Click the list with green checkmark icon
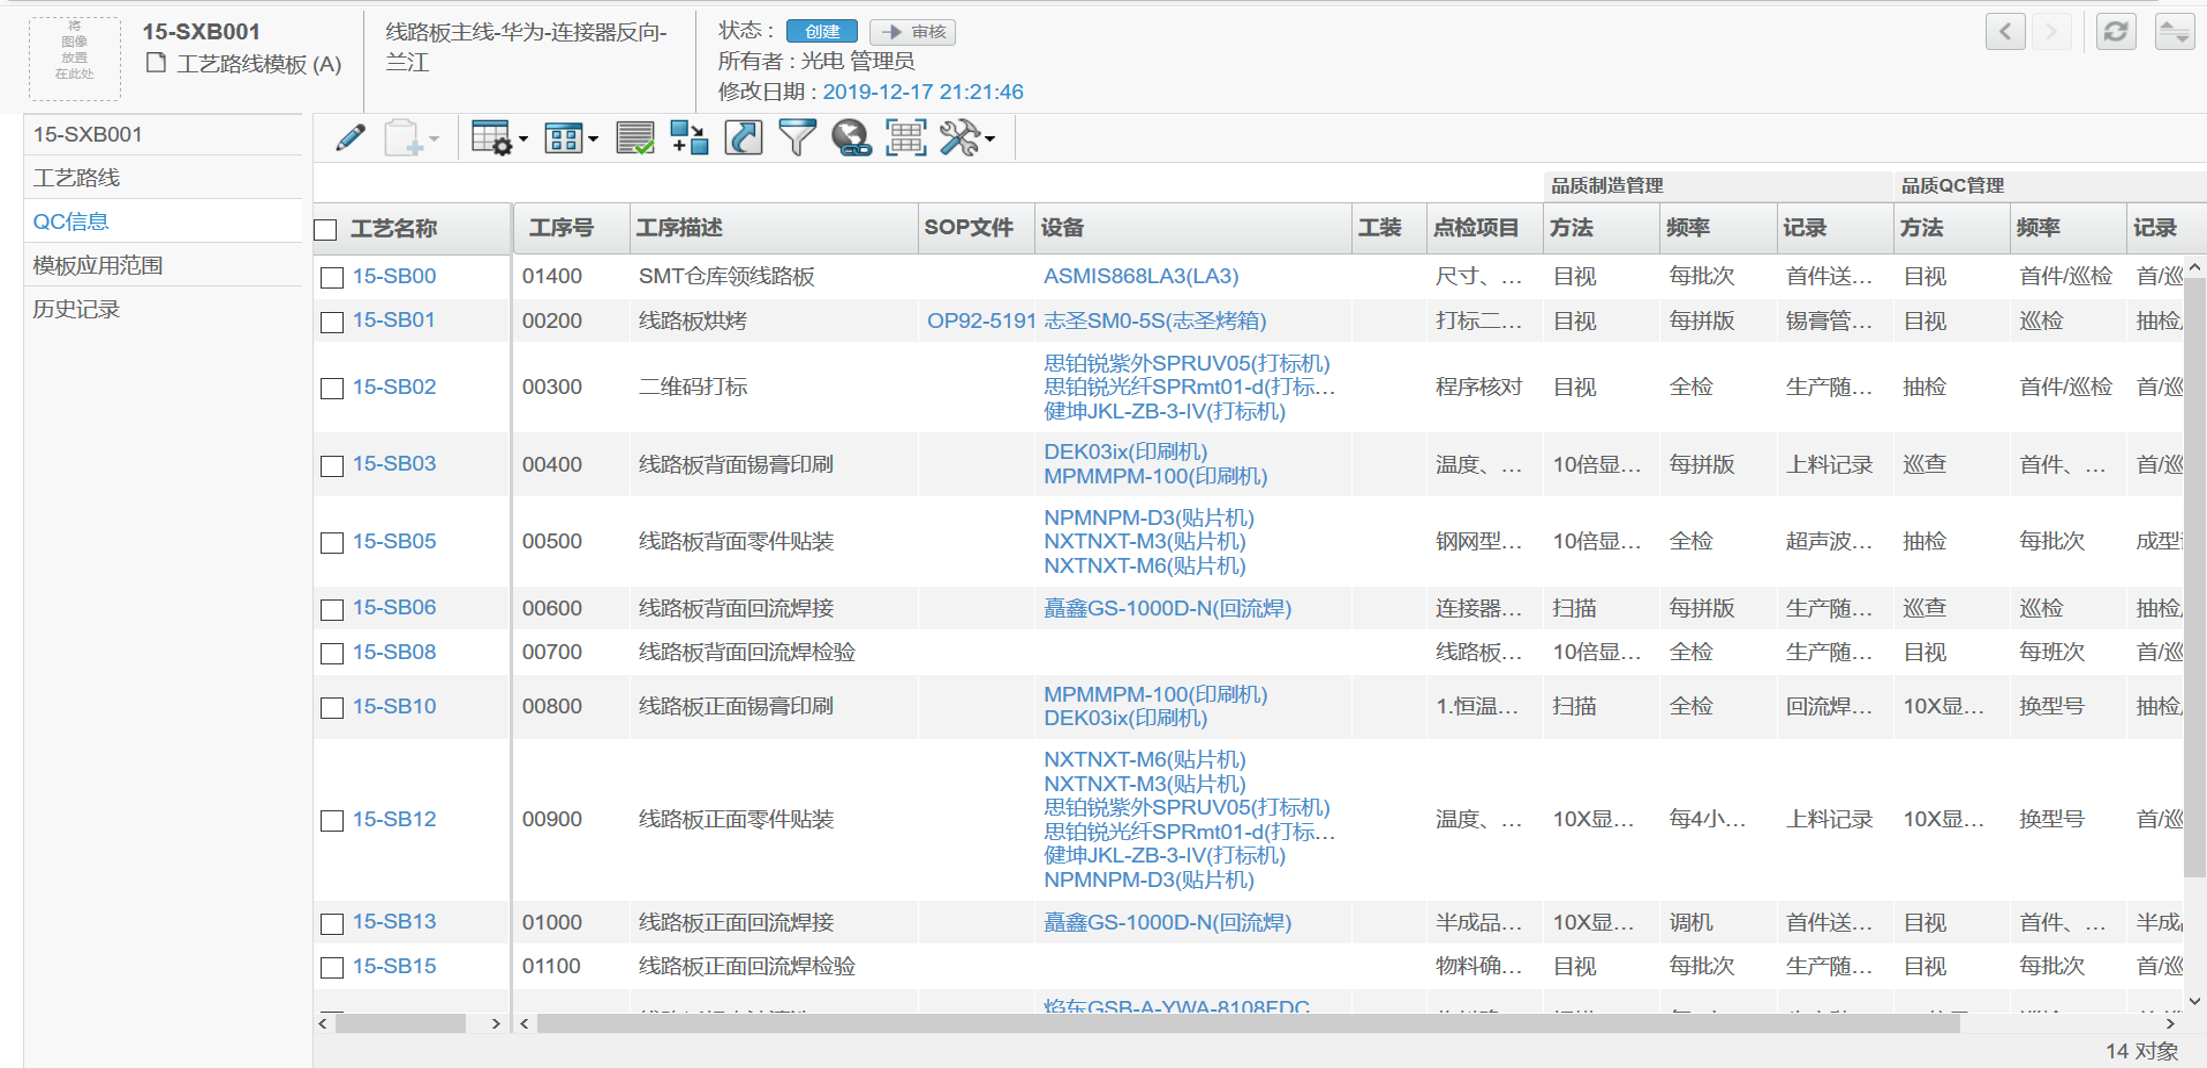 coord(635,138)
